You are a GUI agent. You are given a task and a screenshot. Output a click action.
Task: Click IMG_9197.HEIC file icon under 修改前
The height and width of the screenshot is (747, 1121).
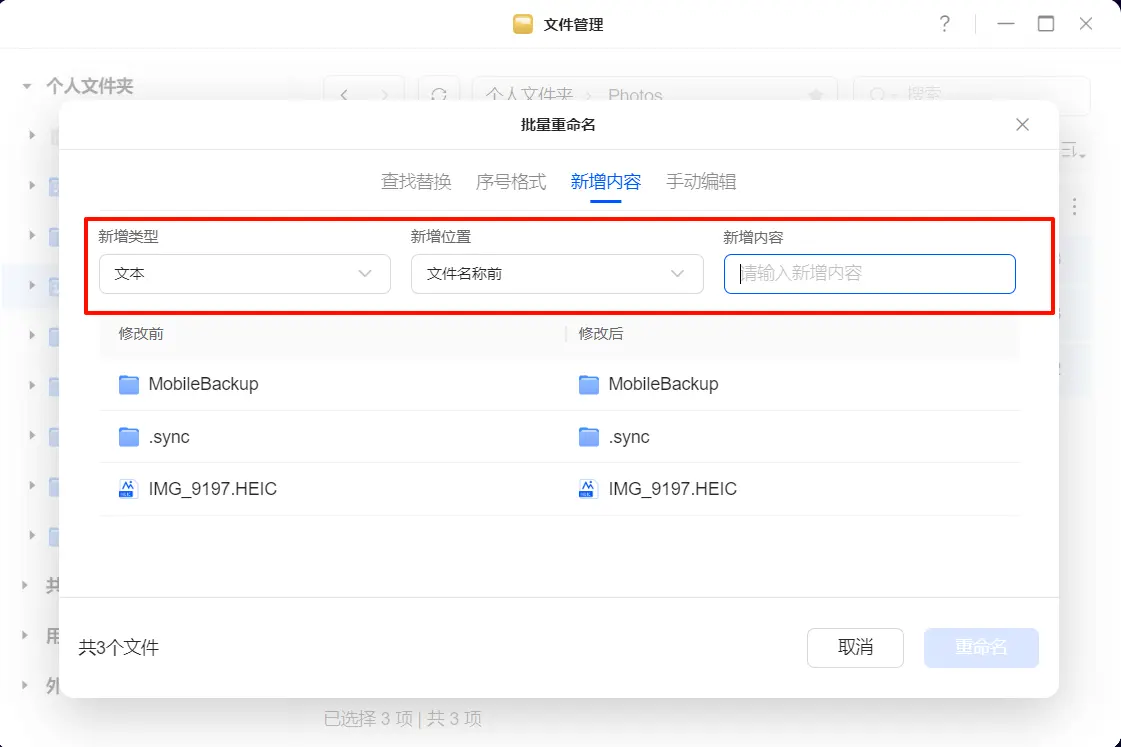[129, 489]
